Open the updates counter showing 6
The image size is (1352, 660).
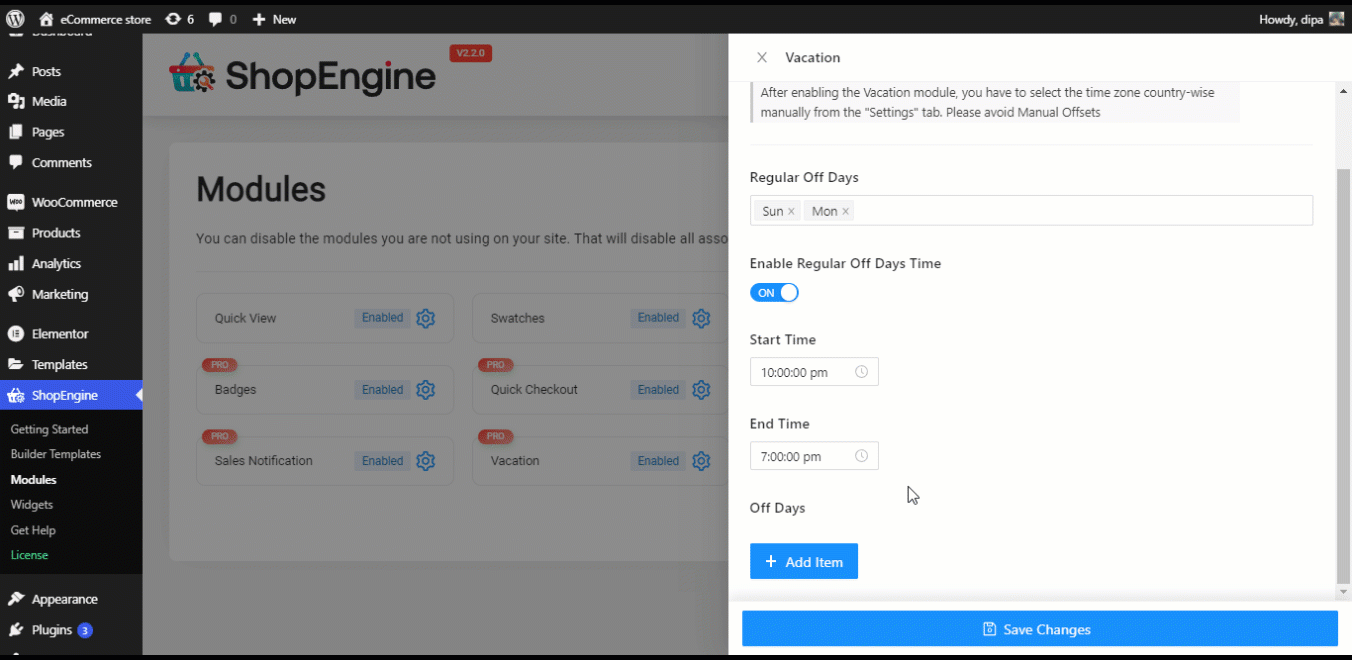(179, 19)
